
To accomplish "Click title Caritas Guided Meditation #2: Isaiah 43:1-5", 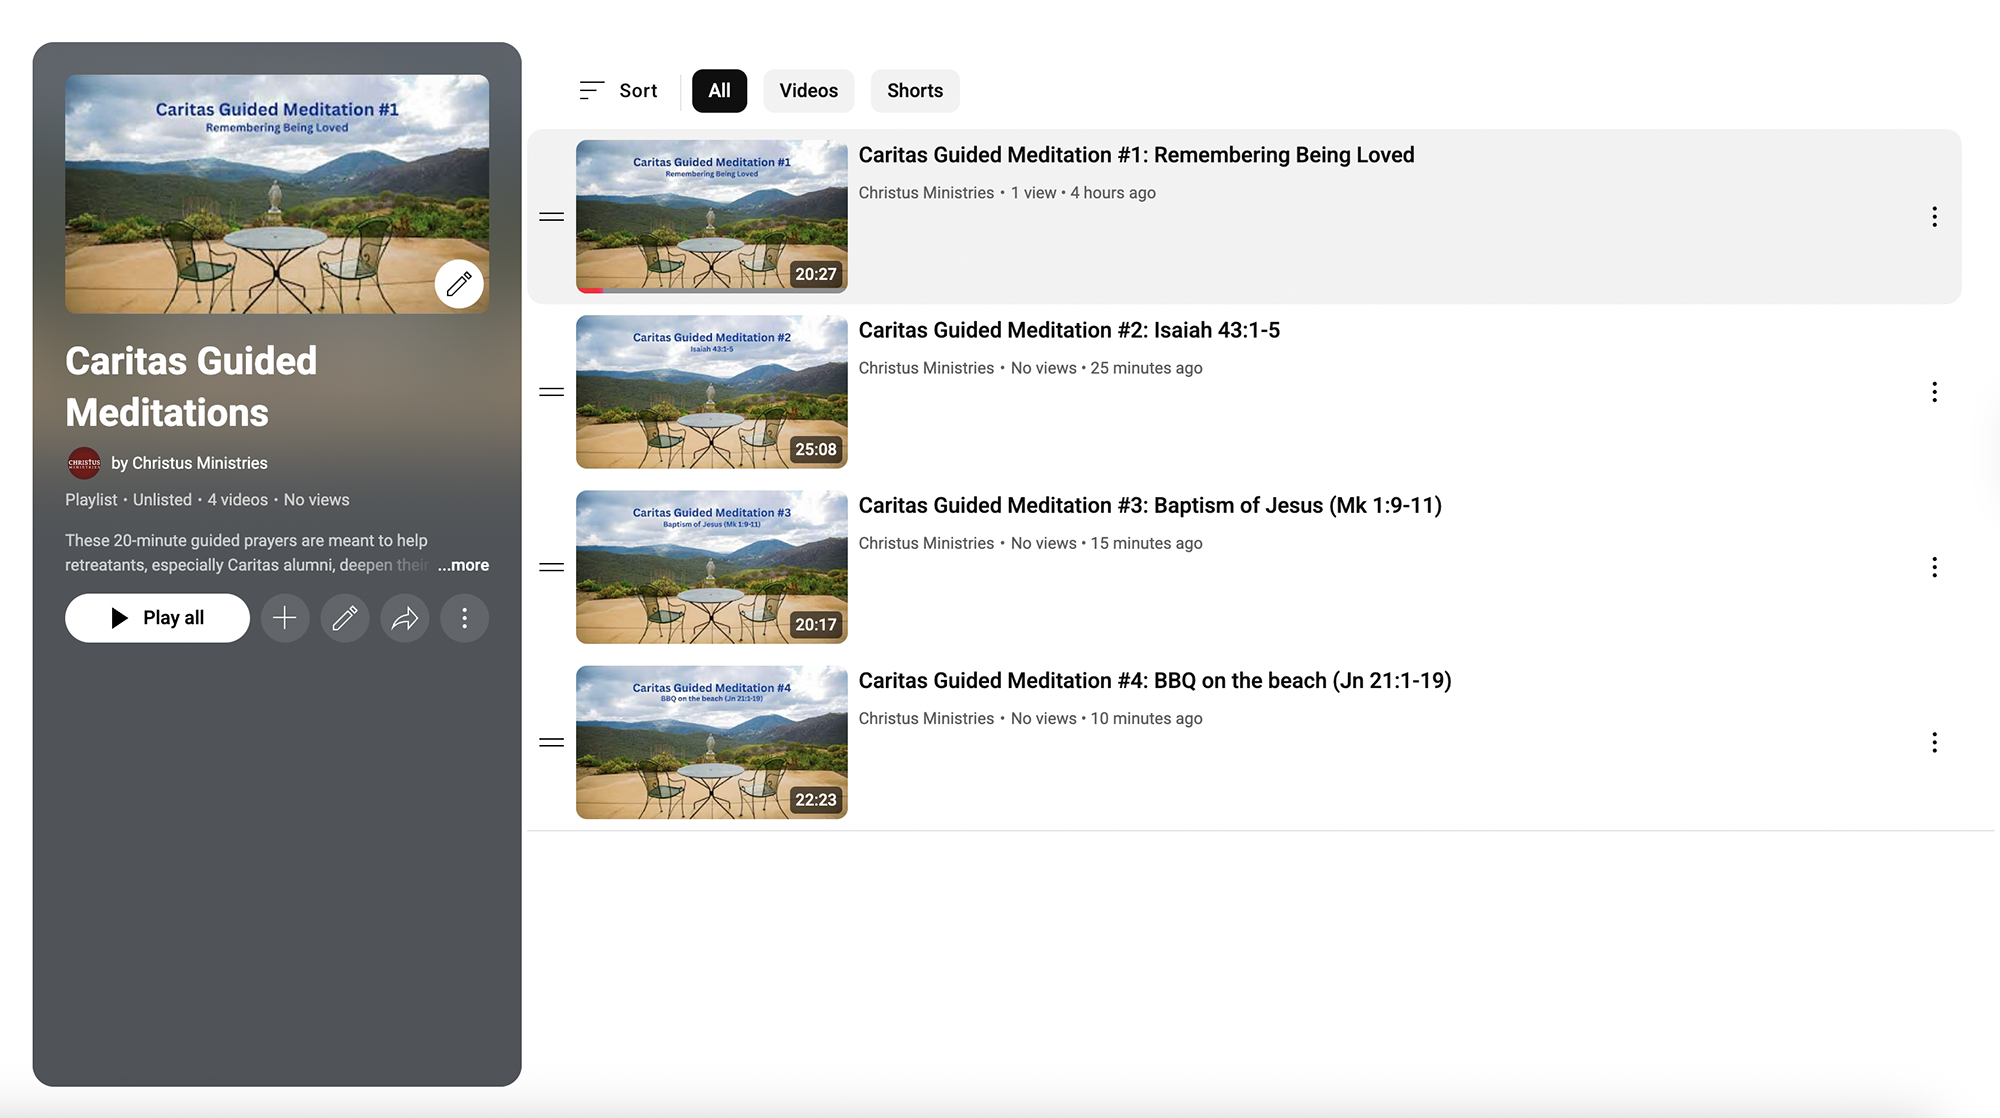I will click(x=1068, y=330).
